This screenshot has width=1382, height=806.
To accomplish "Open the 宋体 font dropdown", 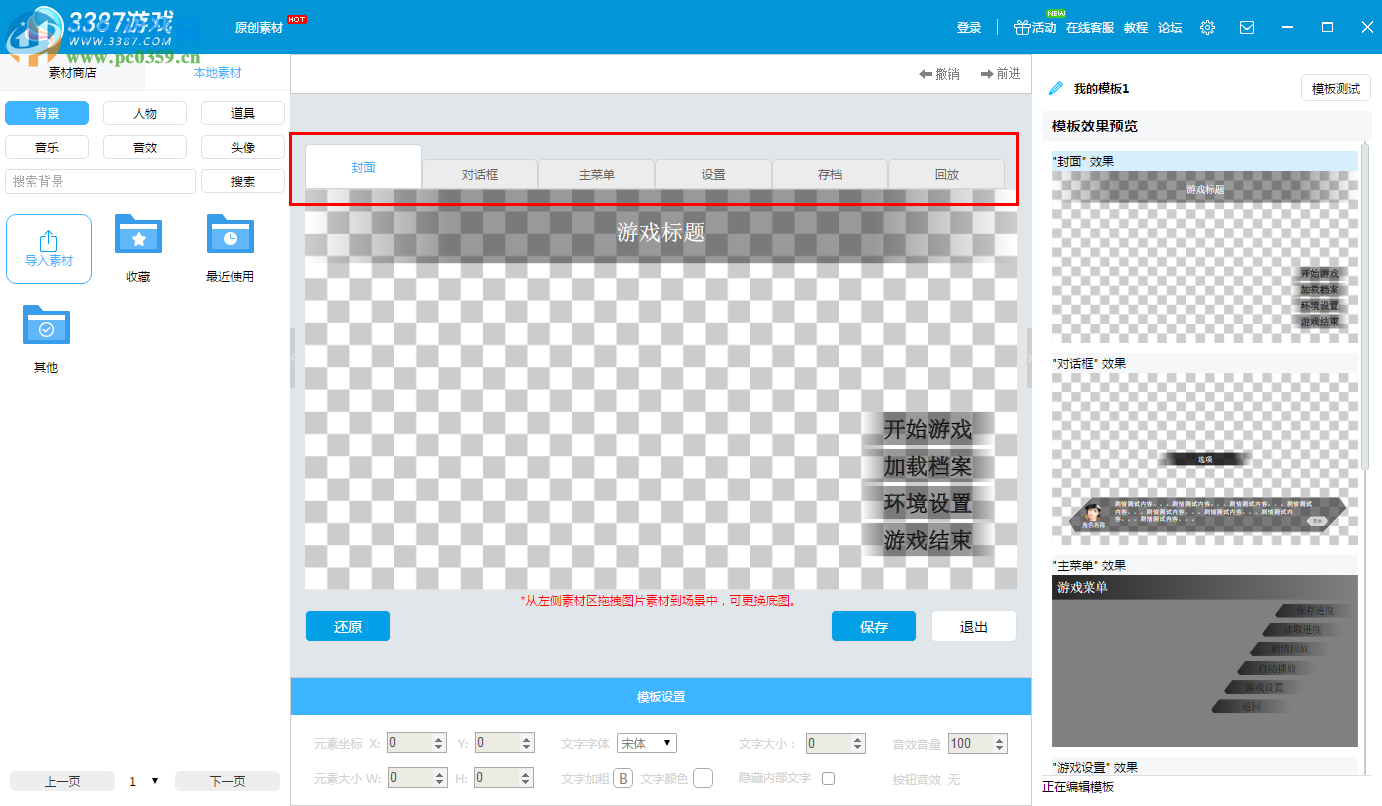I will tap(647, 743).
